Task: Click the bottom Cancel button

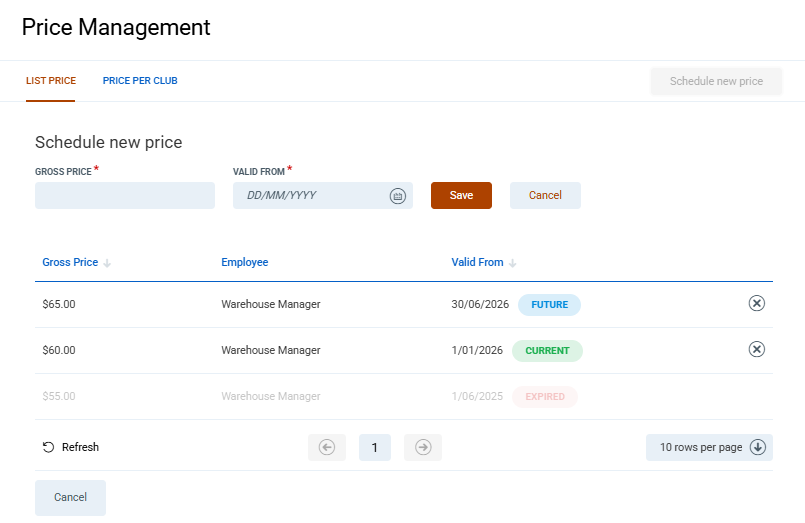Action: pos(70,497)
